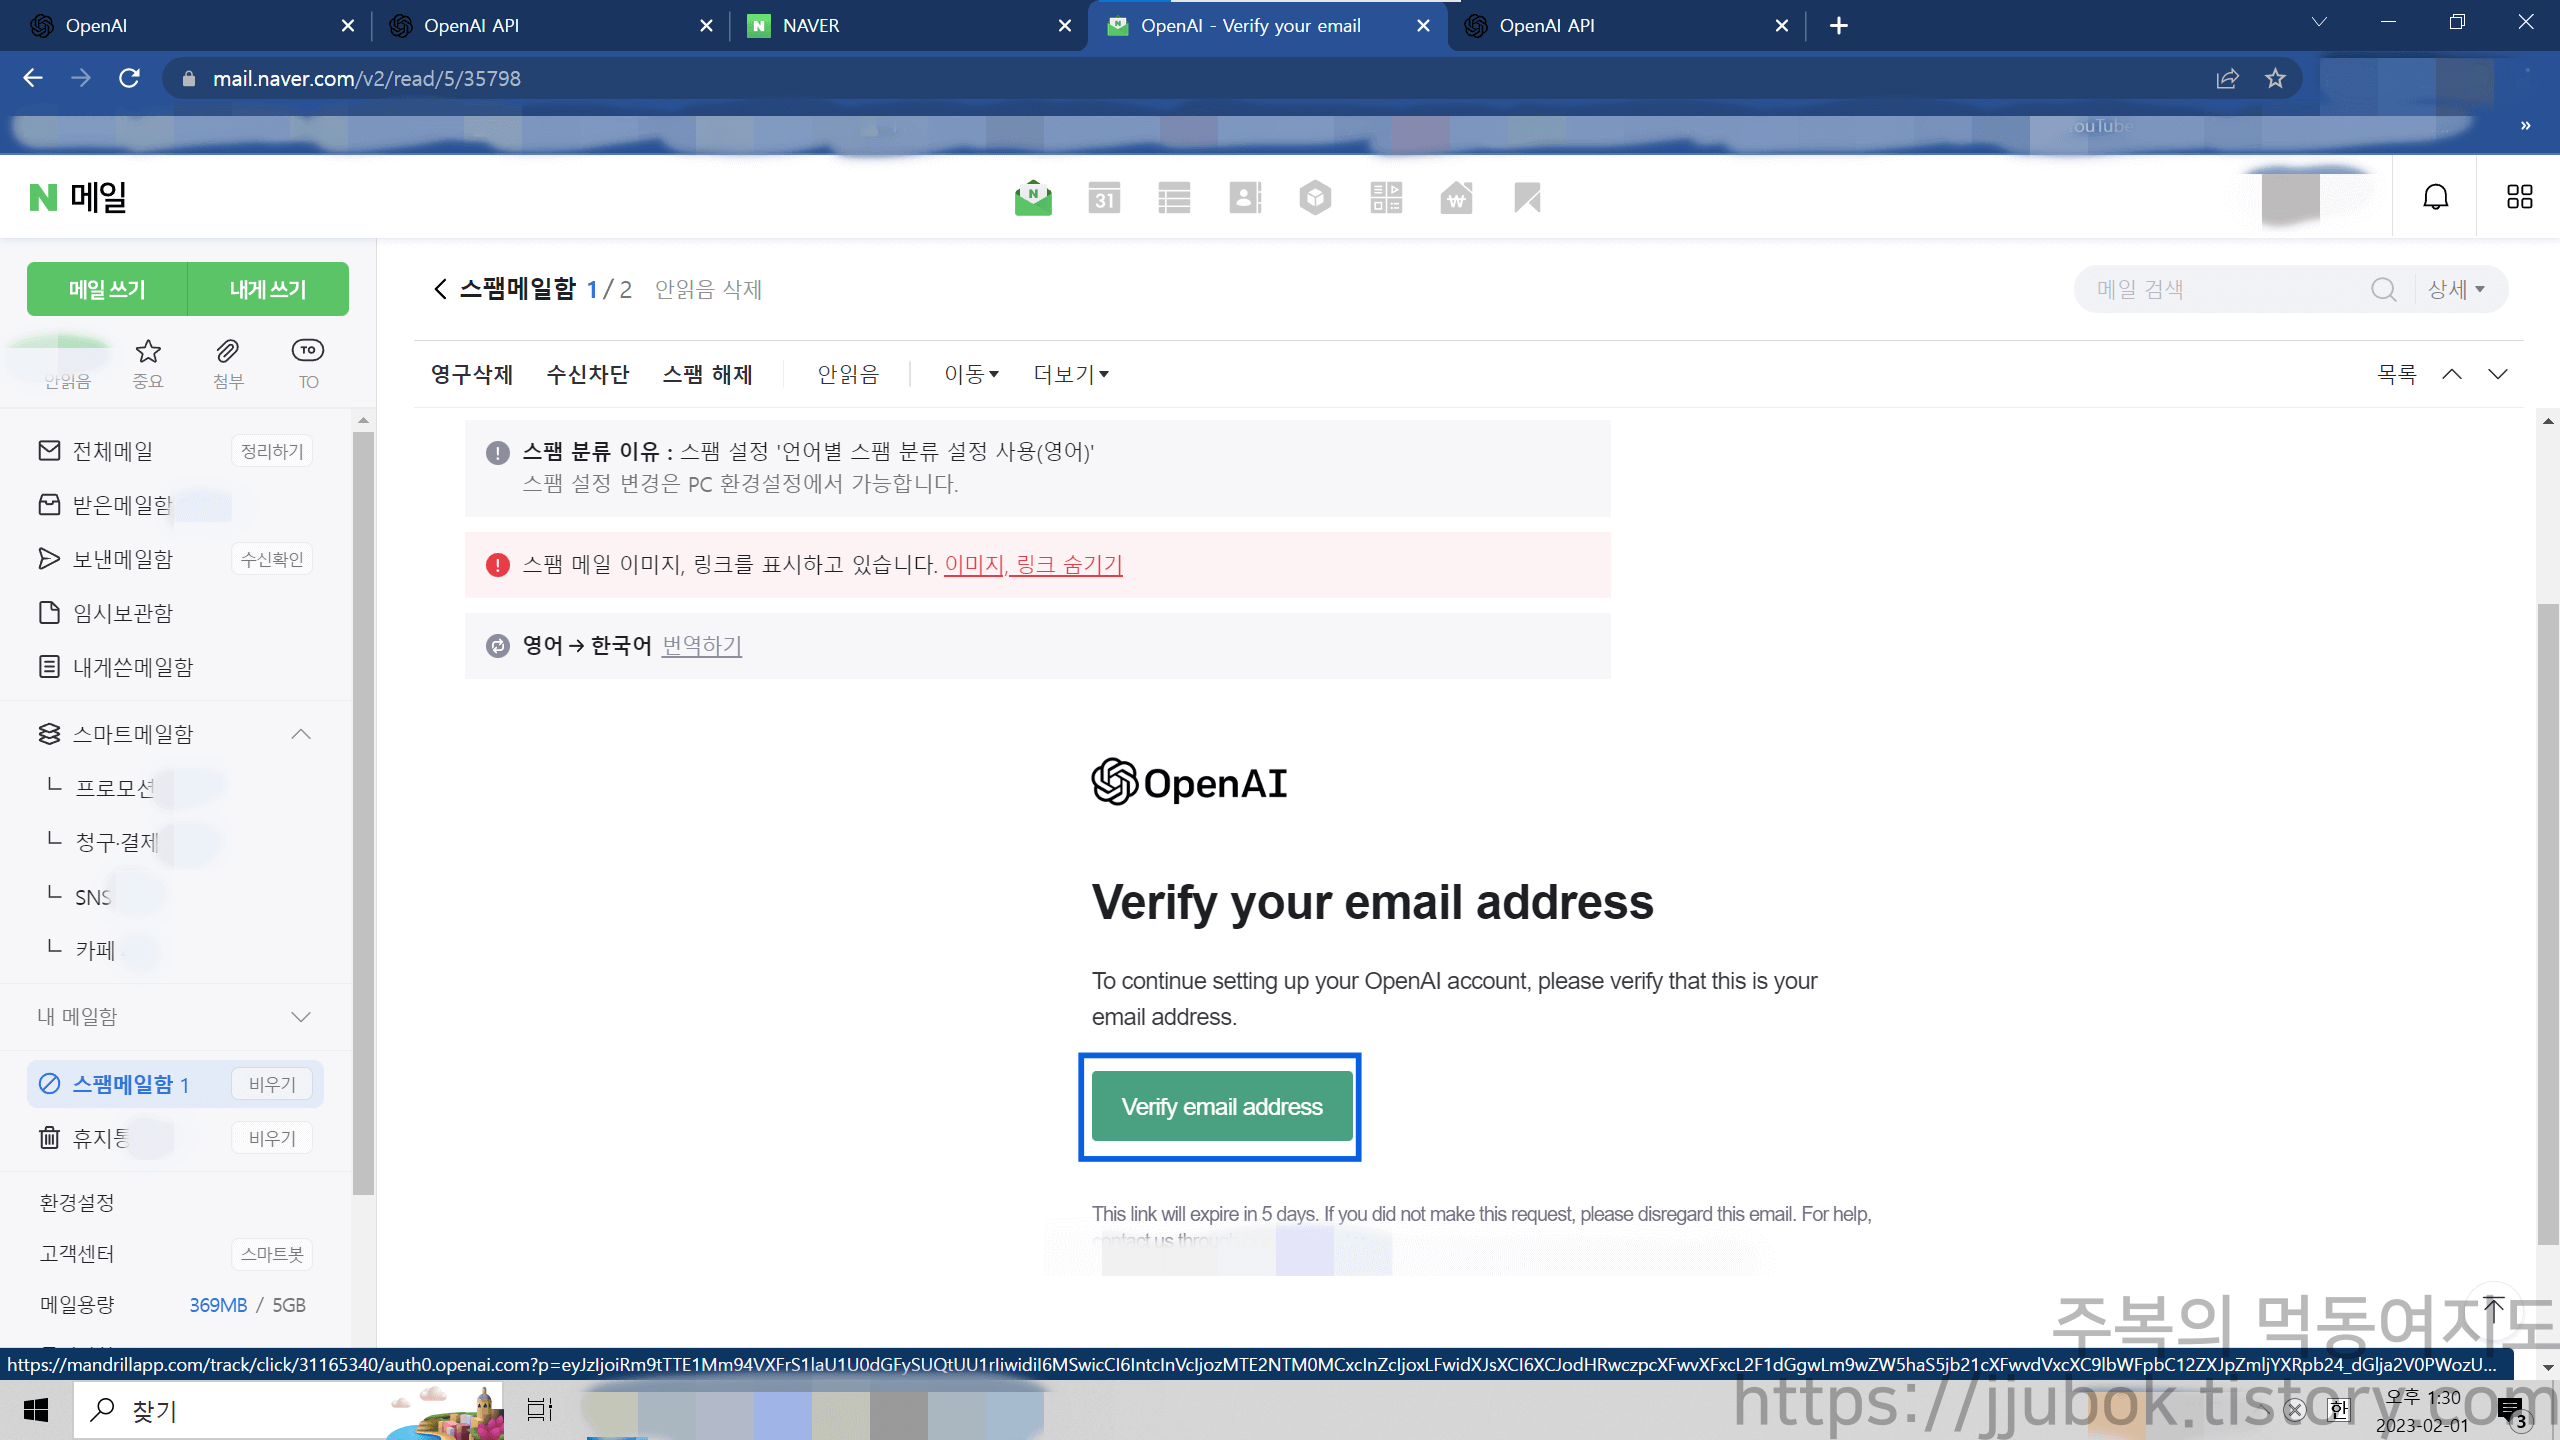Open Naver Calendar from the header icons
The width and height of the screenshot is (2560, 1440).
(x=1105, y=197)
